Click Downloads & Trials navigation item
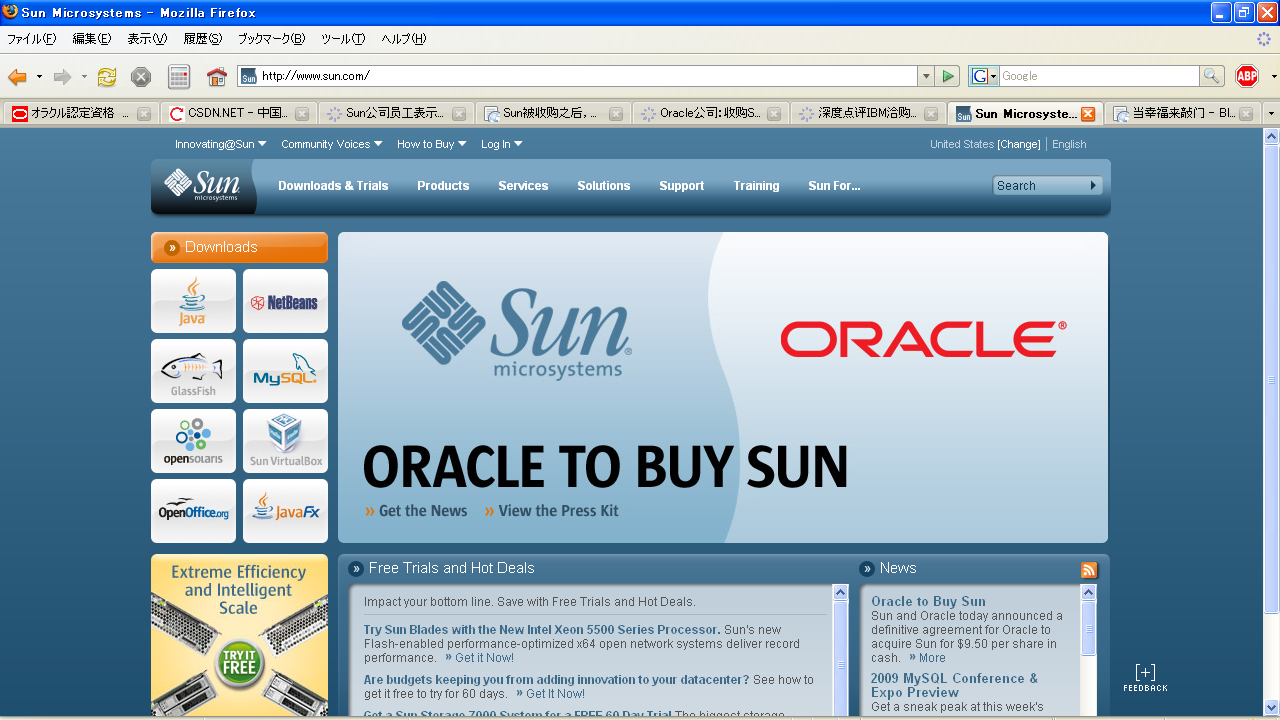1280x720 pixels. tap(333, 186)
